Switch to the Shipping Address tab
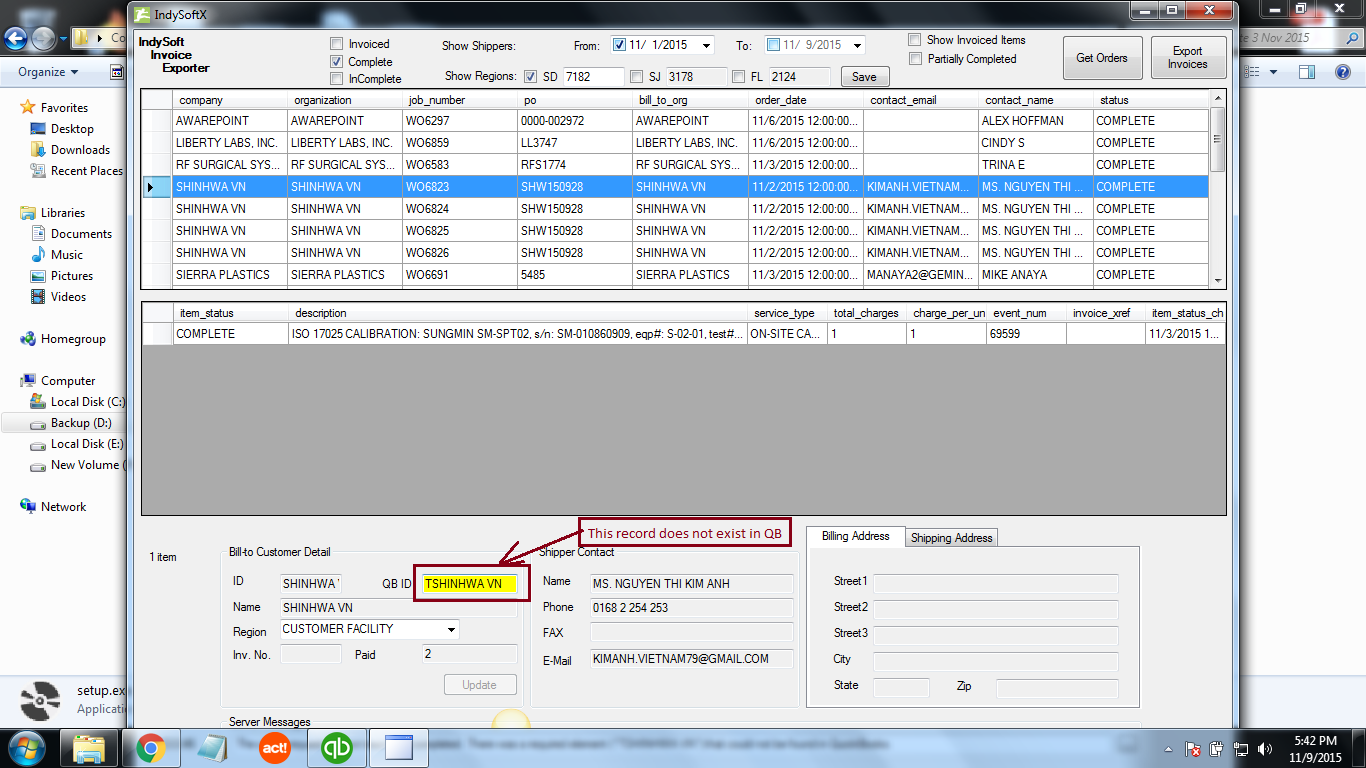1366x768 pixels. (951, 538)
